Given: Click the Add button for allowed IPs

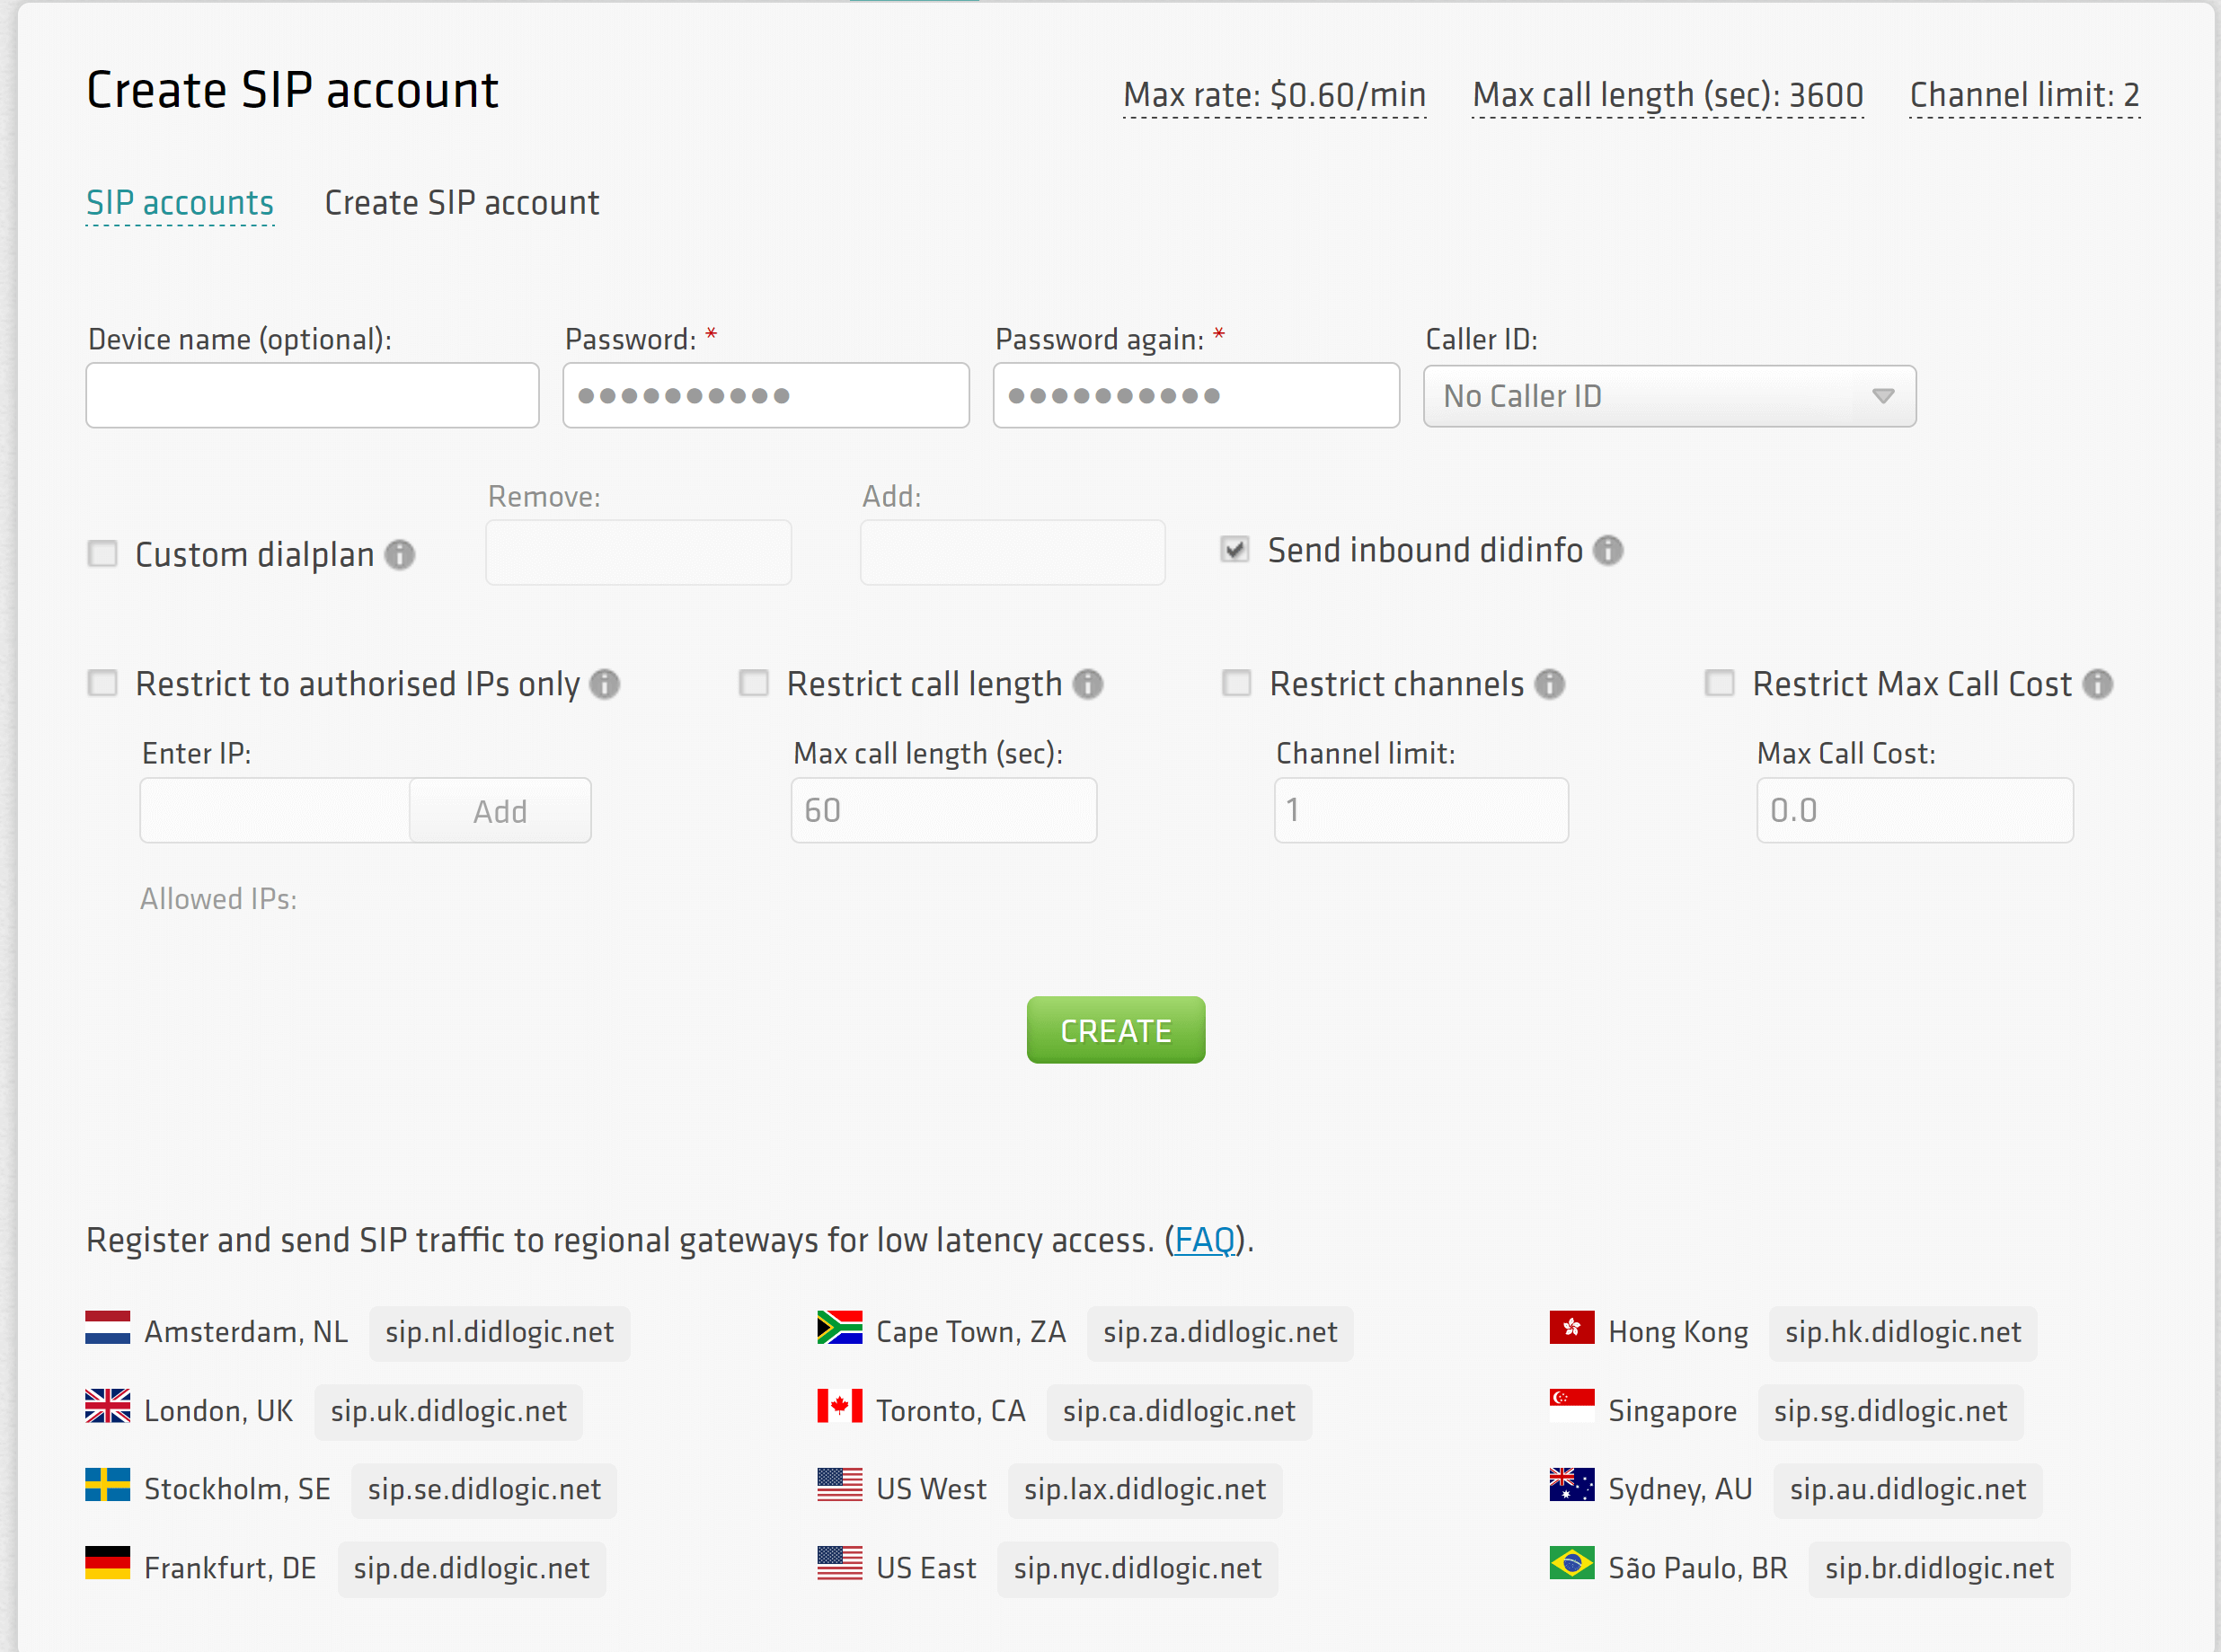Looking at the screenshot, I should (500, 808).
